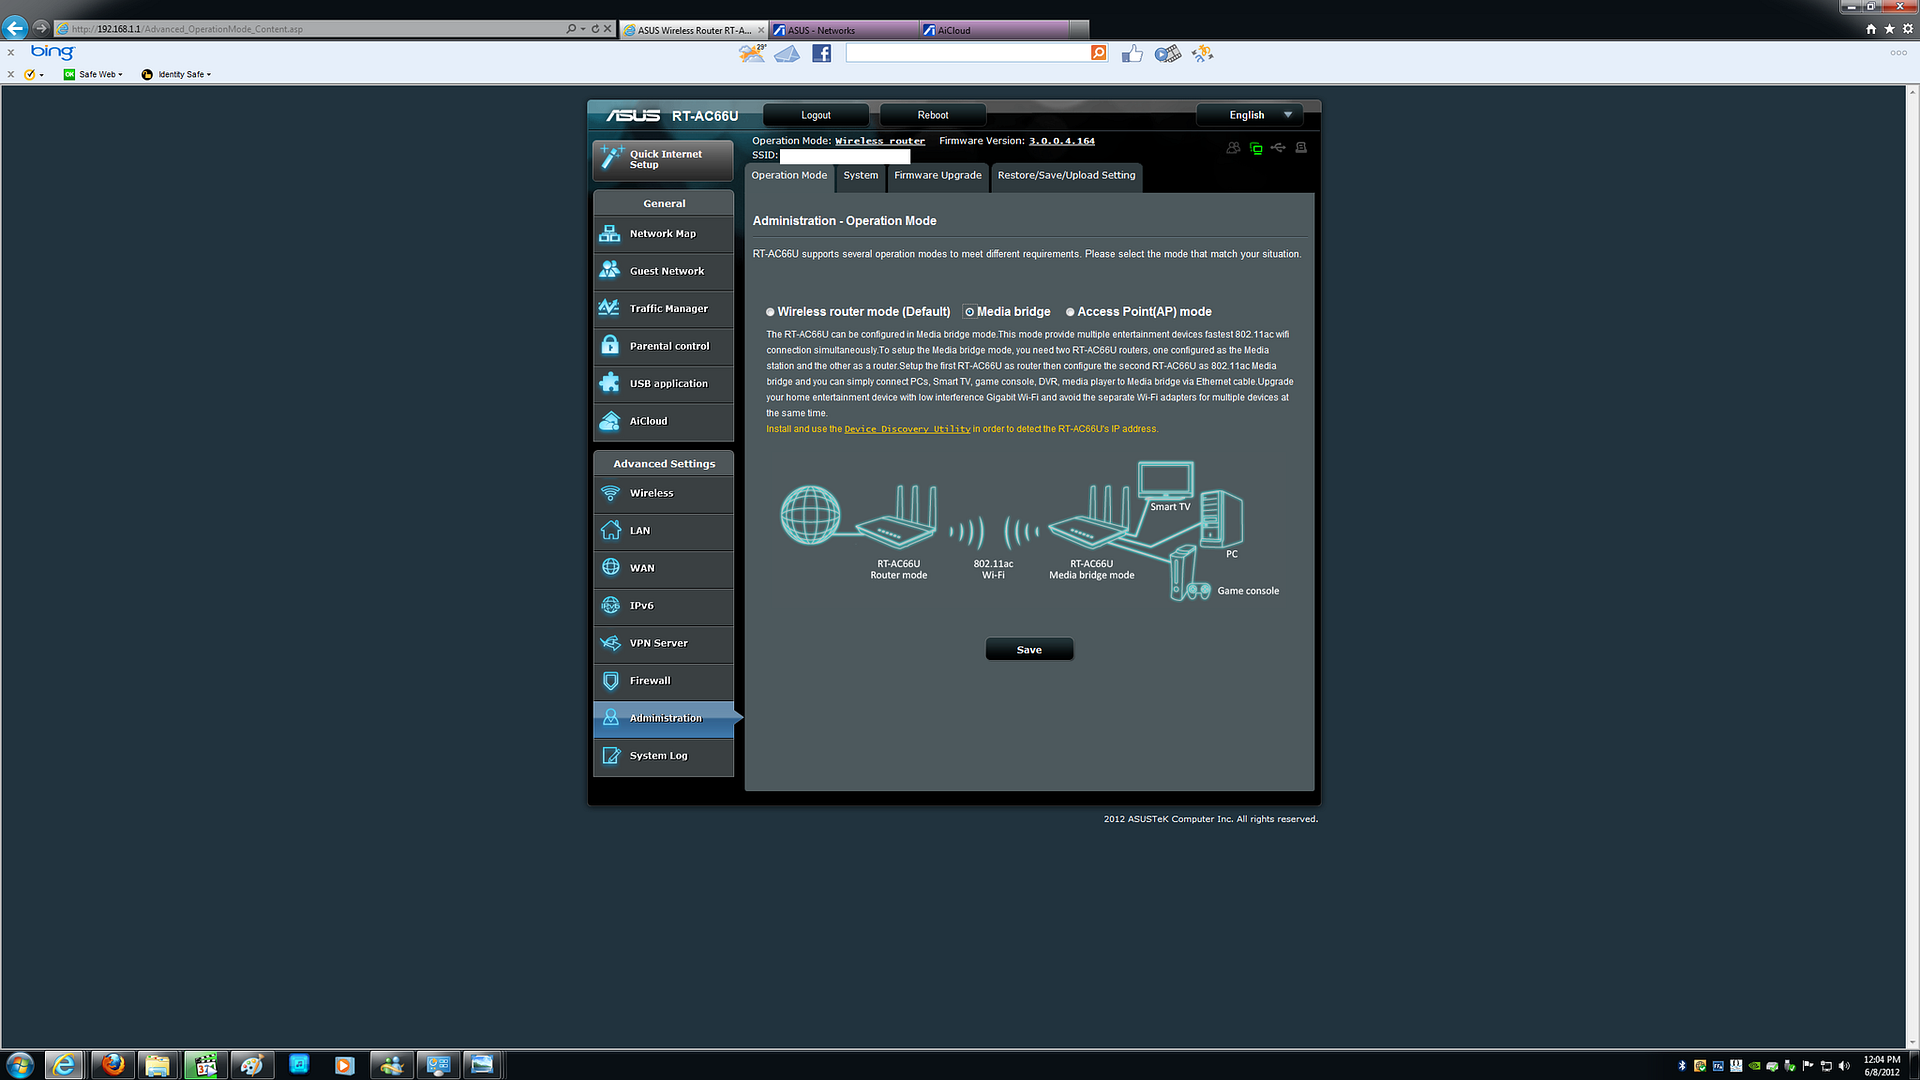This screenshot has width=1920, height=1080.
Task: Open LAN settings
Action: point(663,531)
